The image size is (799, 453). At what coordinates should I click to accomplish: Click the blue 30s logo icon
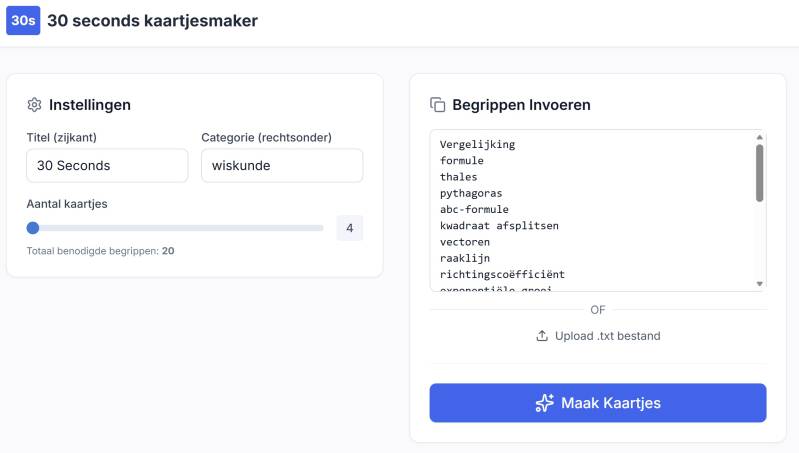(x=23, y=20)
